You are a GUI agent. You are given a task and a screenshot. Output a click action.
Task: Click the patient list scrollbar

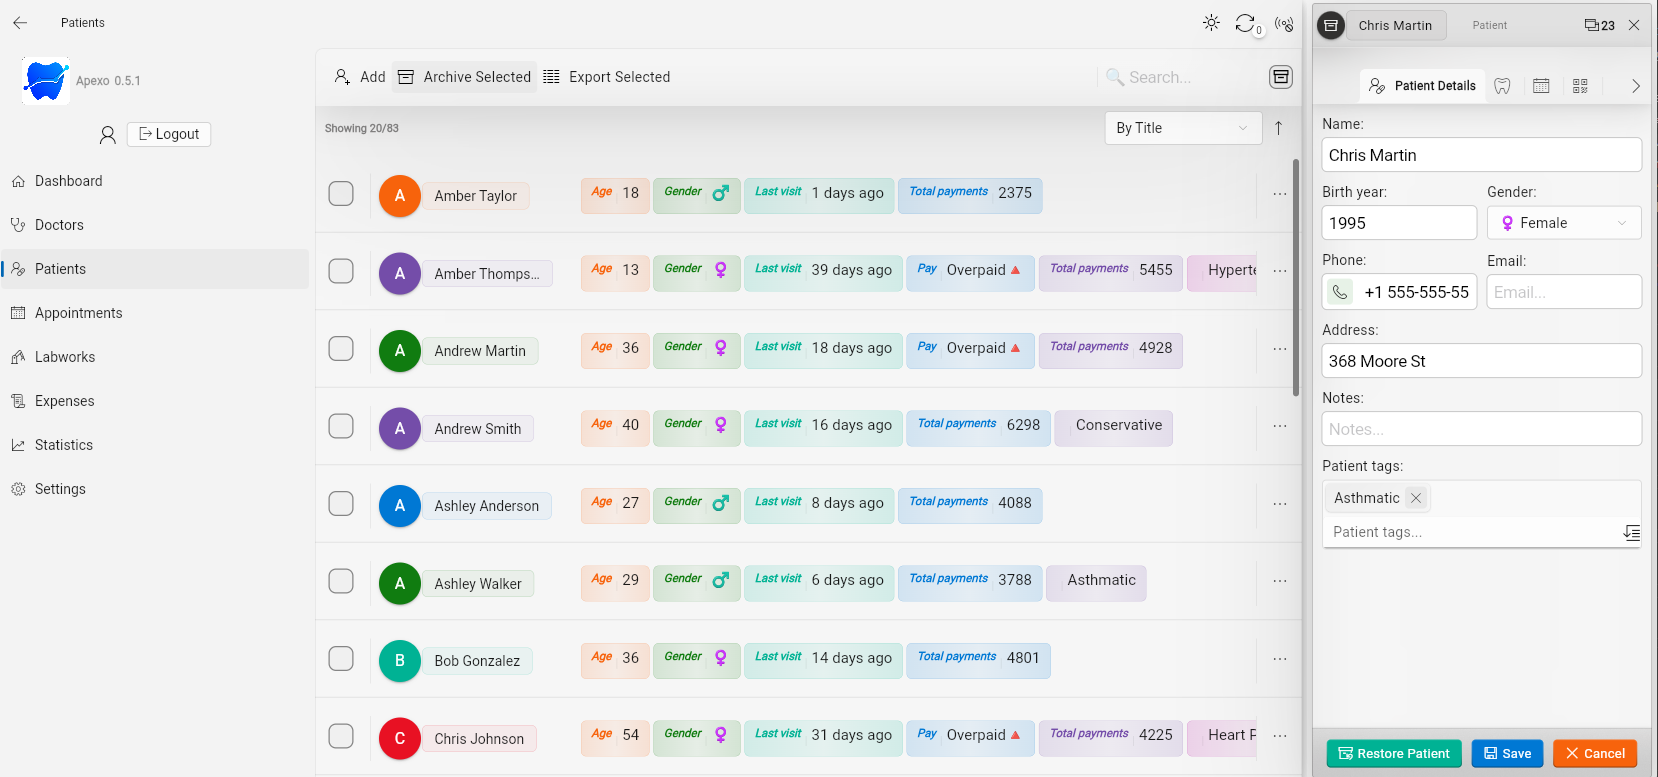1296,278
